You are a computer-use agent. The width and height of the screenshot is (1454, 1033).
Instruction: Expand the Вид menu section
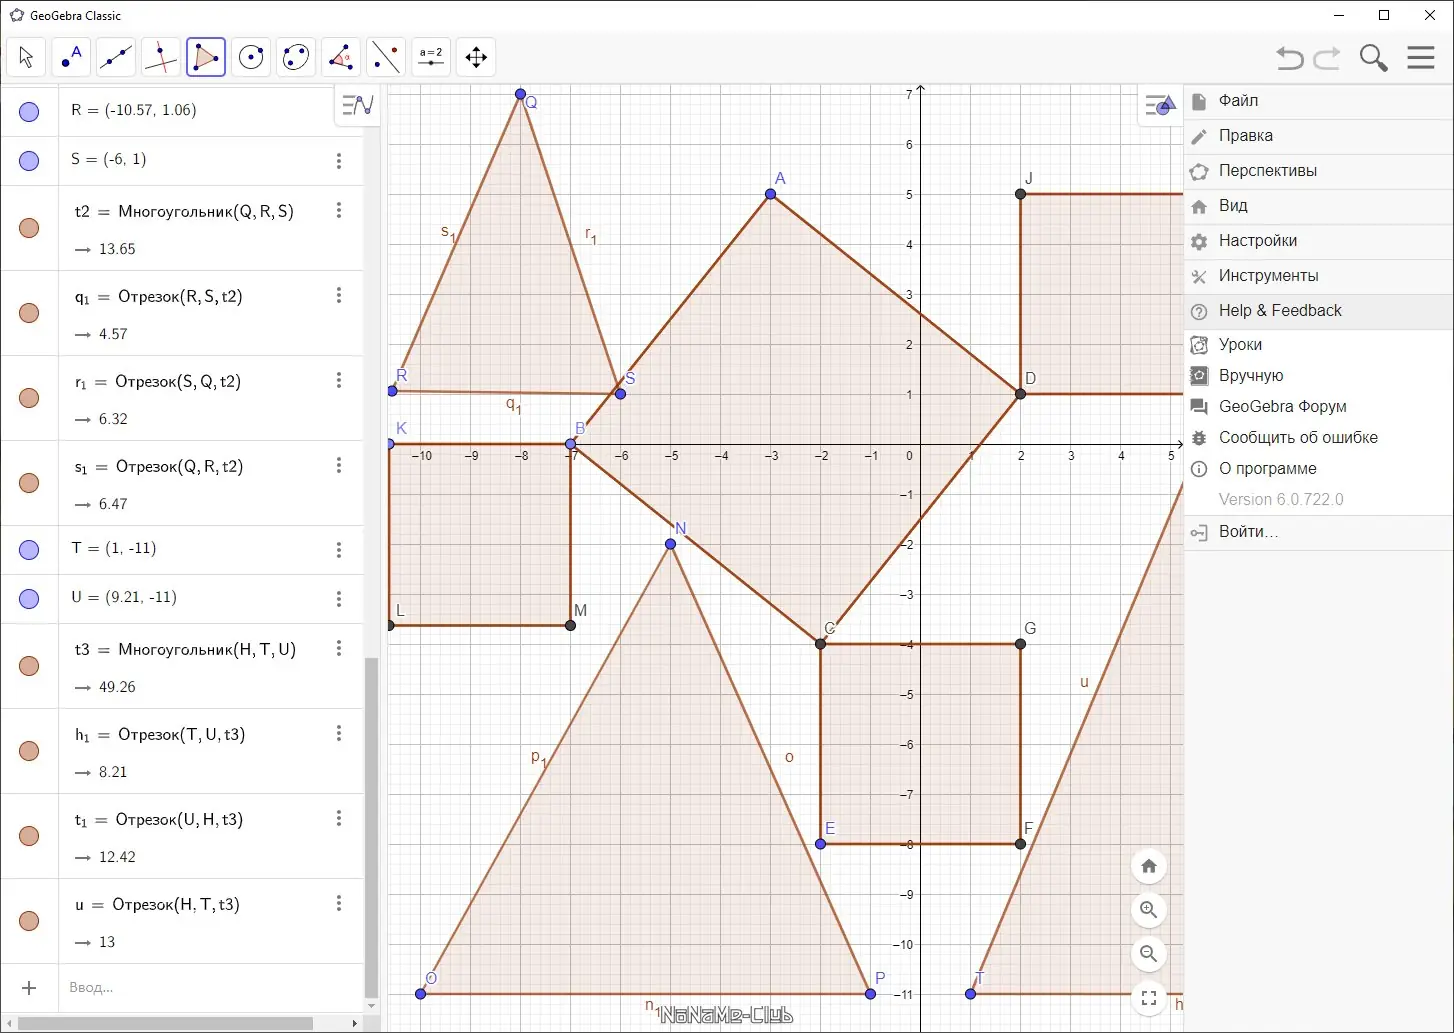pyautogui.click(x=1318, y=206)
